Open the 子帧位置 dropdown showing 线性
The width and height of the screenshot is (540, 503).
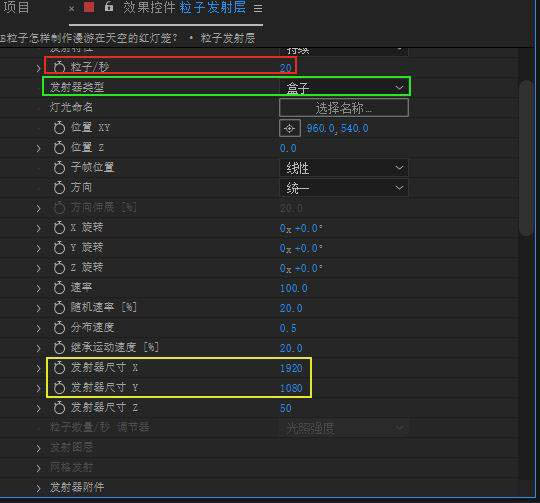[x=344, y=168]
